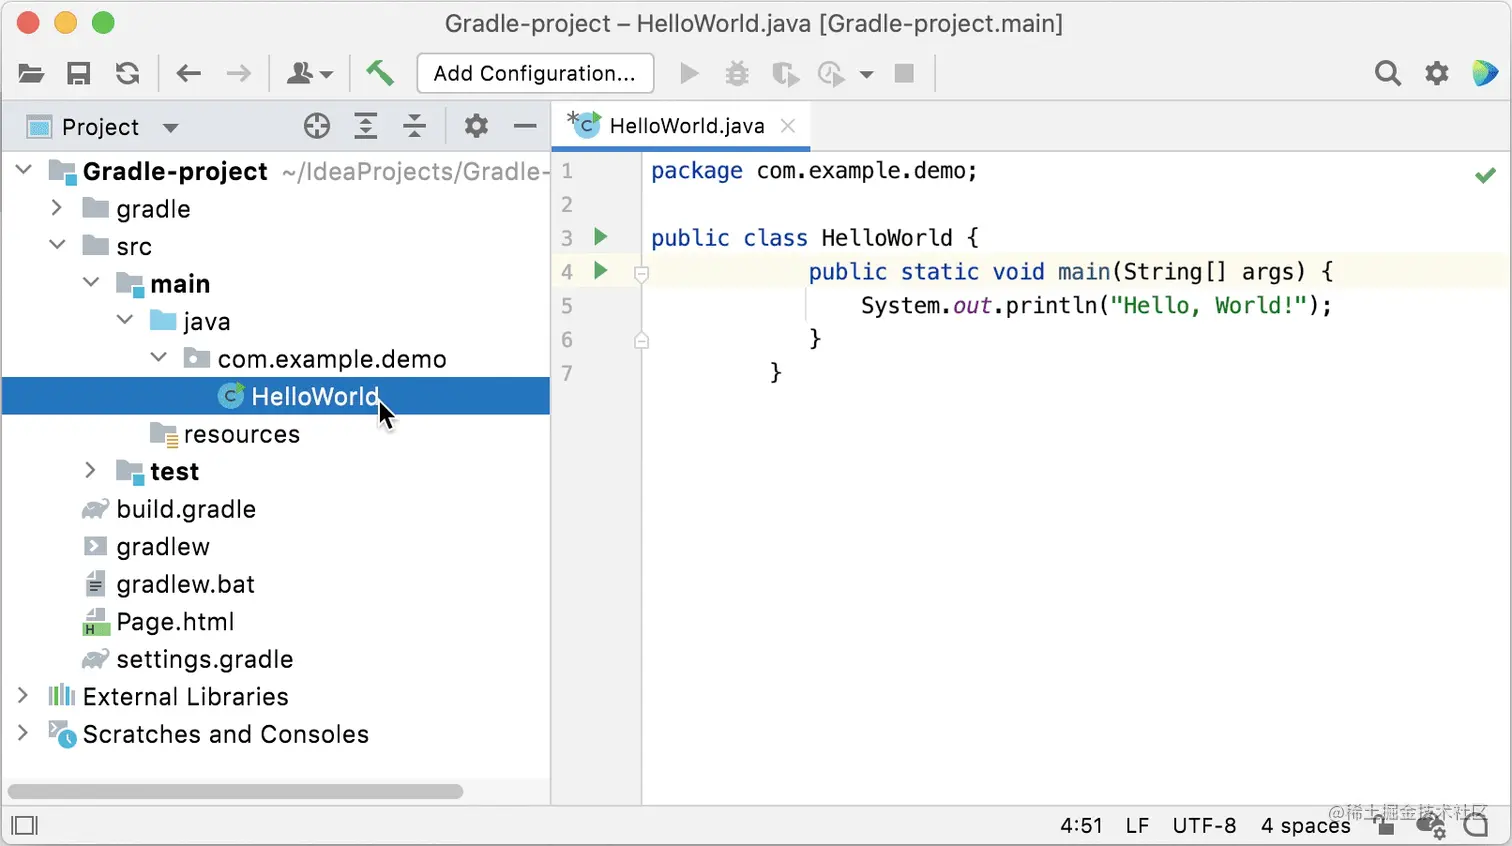Viewport: 1512px width, 846px height.
Task: Click the Reload from disk icon
Action: pos(127,73)
